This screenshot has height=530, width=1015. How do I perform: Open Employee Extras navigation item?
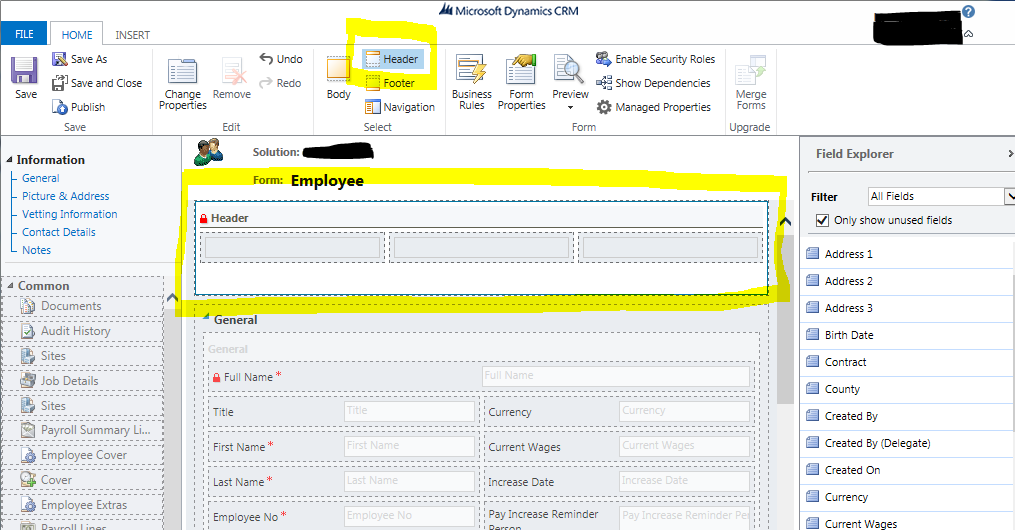coord(83,505)
